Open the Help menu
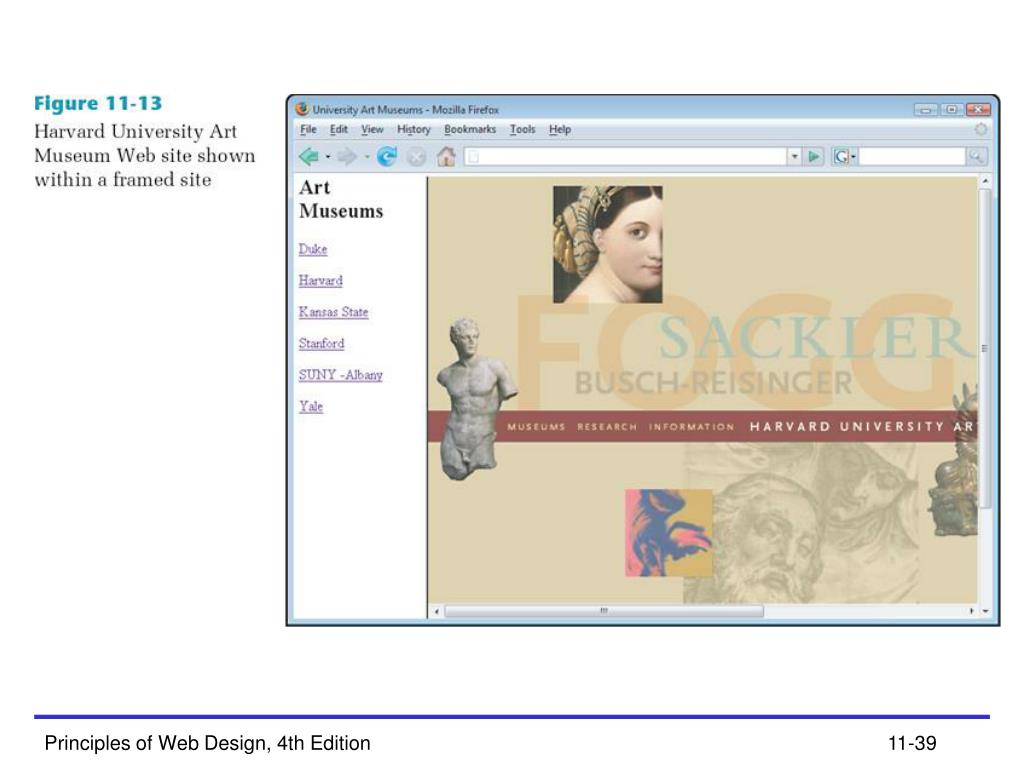 tap(560, 129)
